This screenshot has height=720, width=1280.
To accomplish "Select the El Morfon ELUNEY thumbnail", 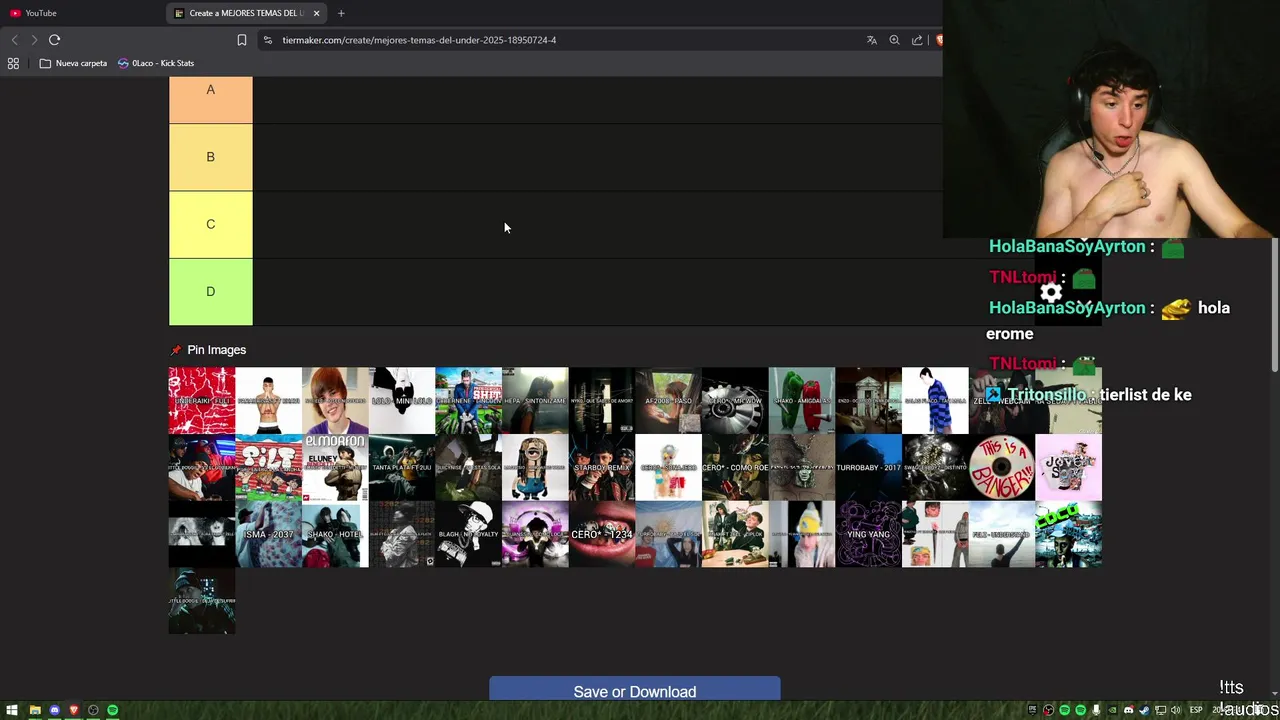I will pyautogui.click(x=335, y=467).
